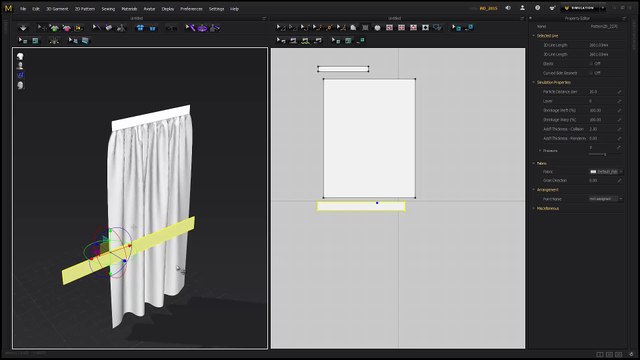640x360 pixels.
Task: Toggle Curved Side Geometry Off checkbox
Action: click(x=591, y=73)
